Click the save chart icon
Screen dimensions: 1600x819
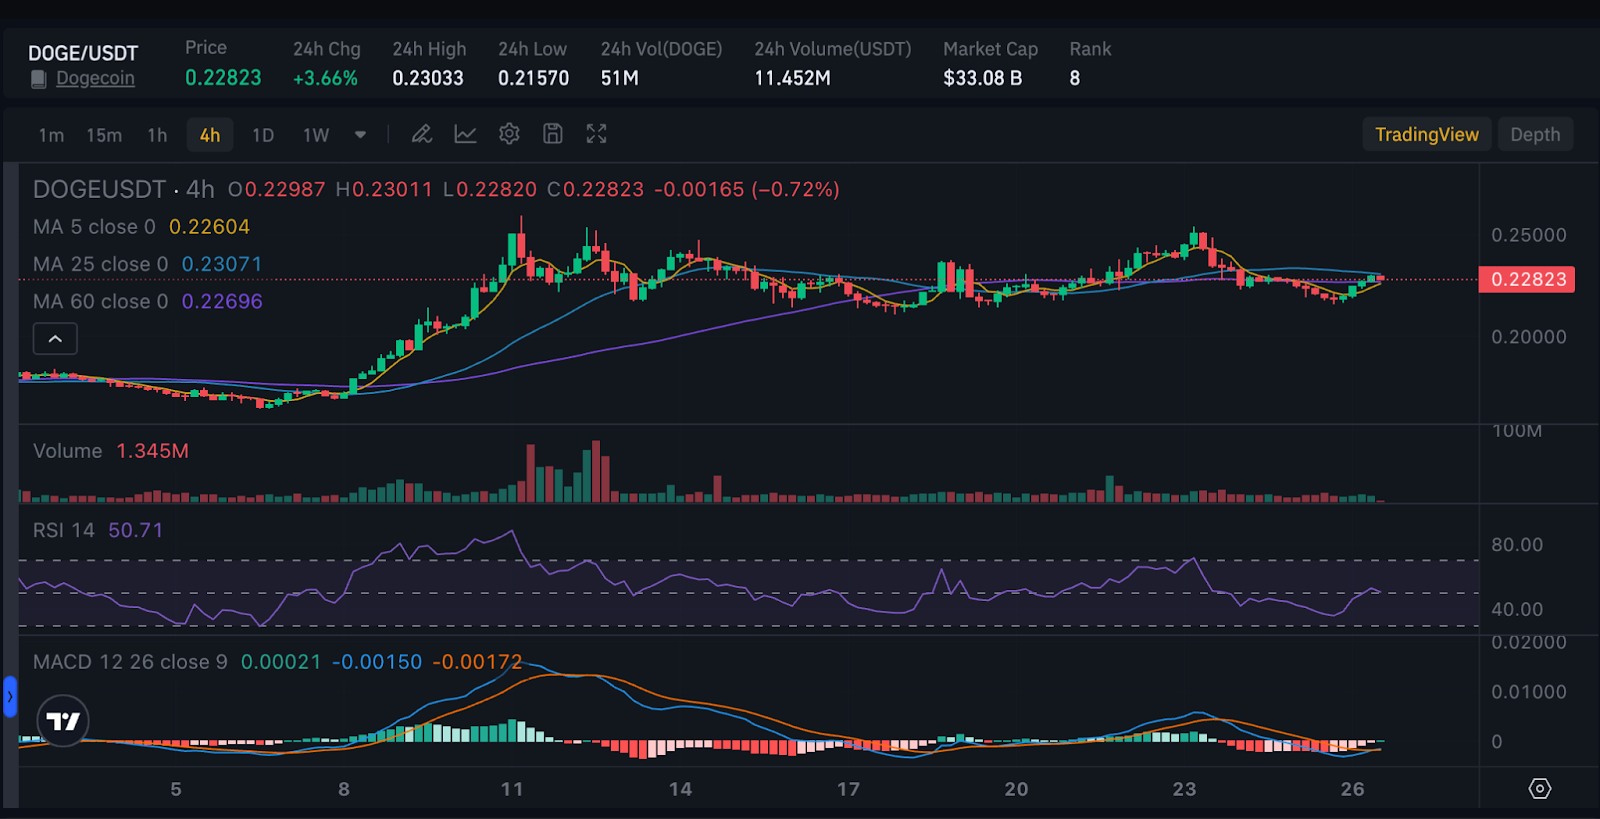pos(553,134)
